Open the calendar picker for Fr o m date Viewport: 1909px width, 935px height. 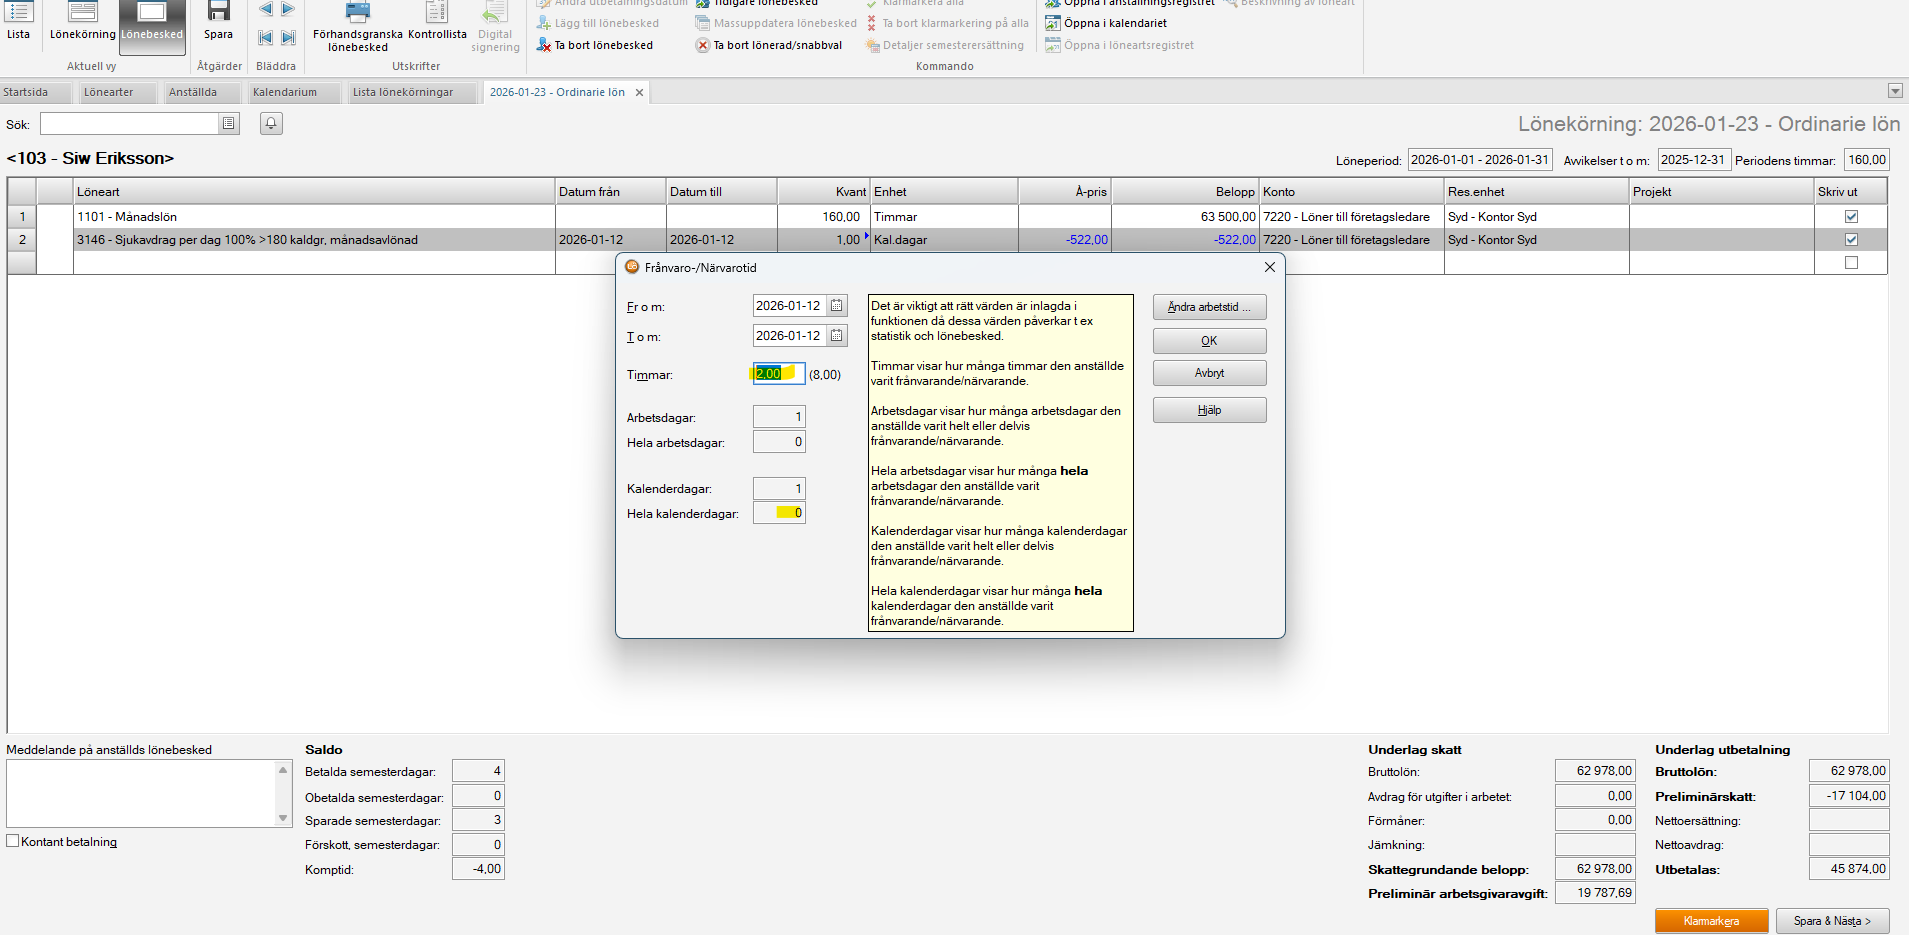pos(837,306)
